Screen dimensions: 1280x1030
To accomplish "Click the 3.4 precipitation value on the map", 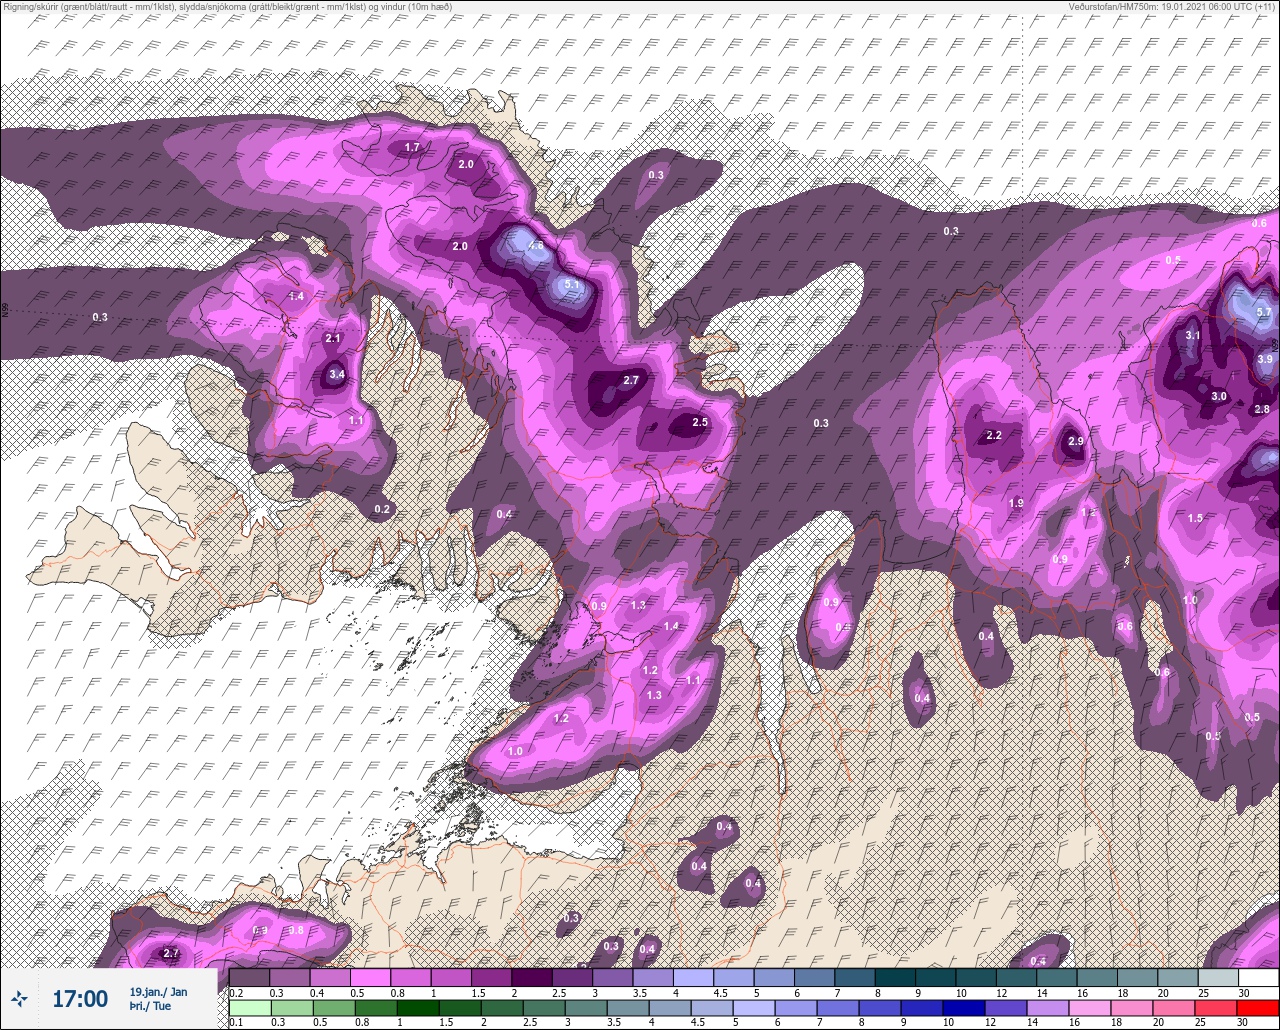I will (x=337, y=375).
